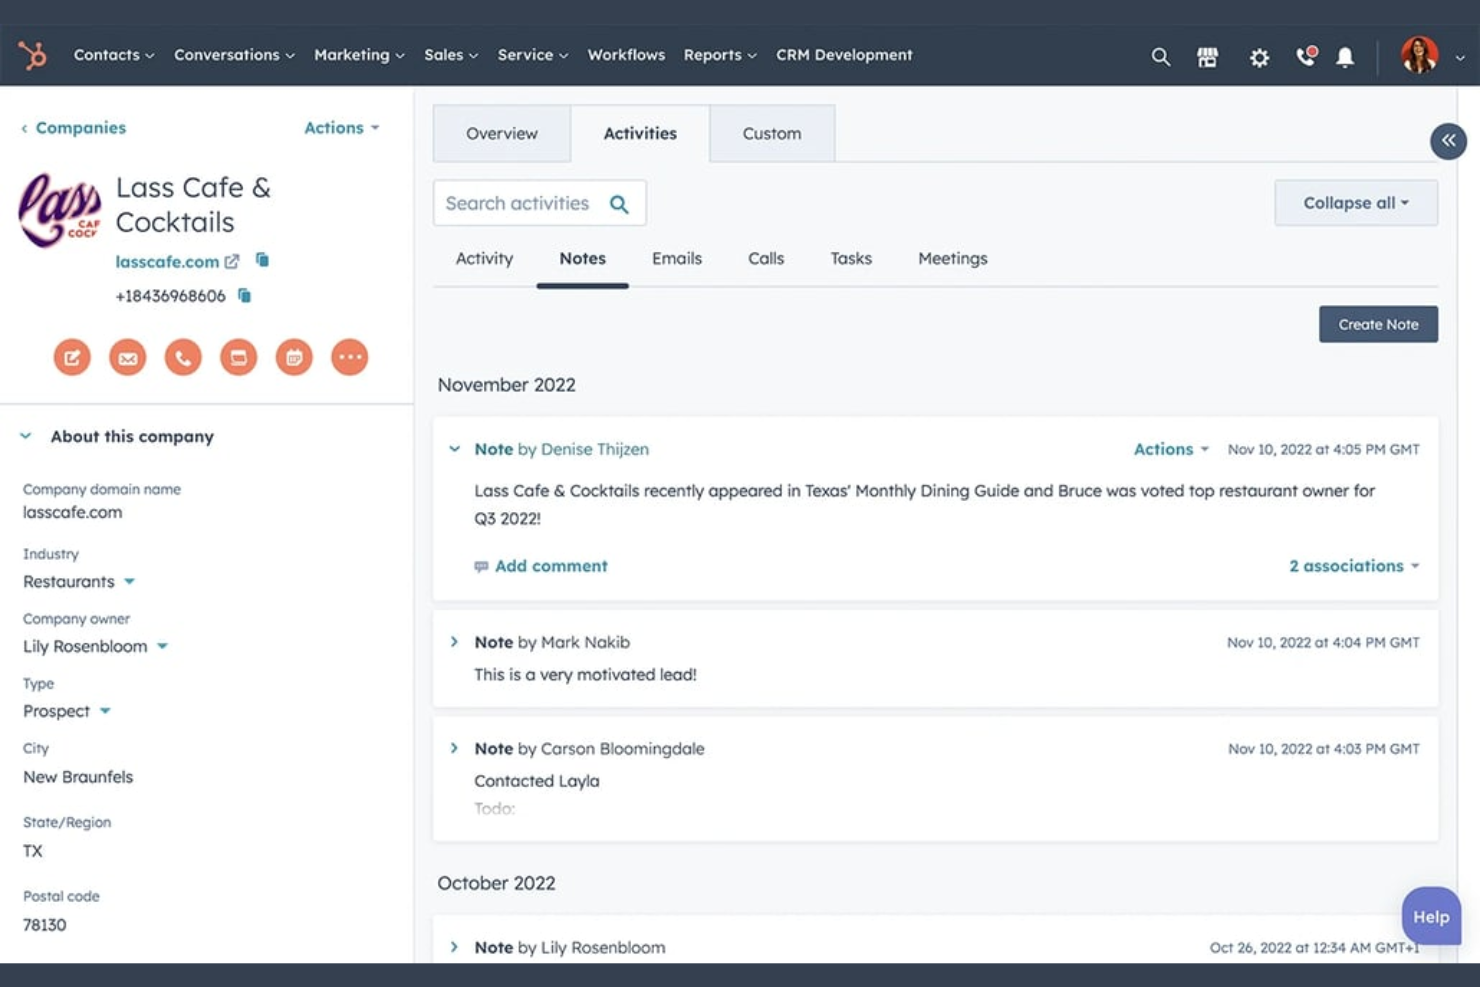
Task: Open the Reports menu
Action: (x=720, y=55)
